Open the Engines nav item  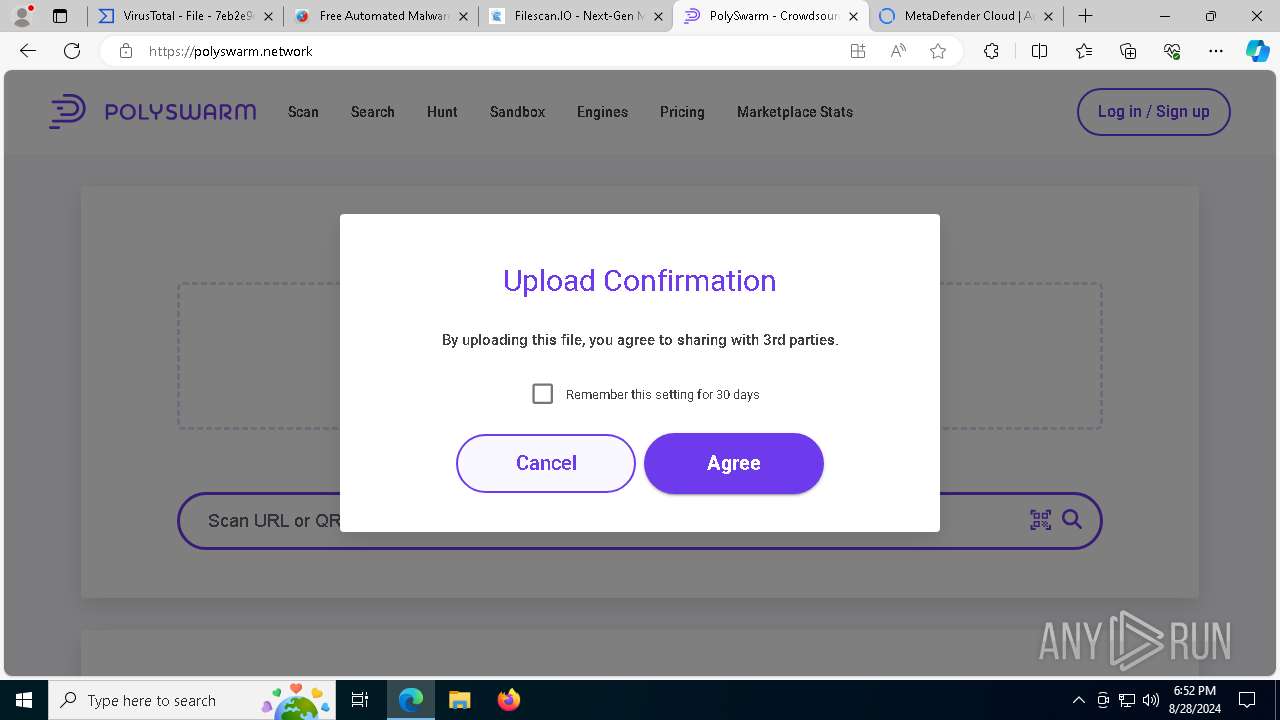(602, 112)
